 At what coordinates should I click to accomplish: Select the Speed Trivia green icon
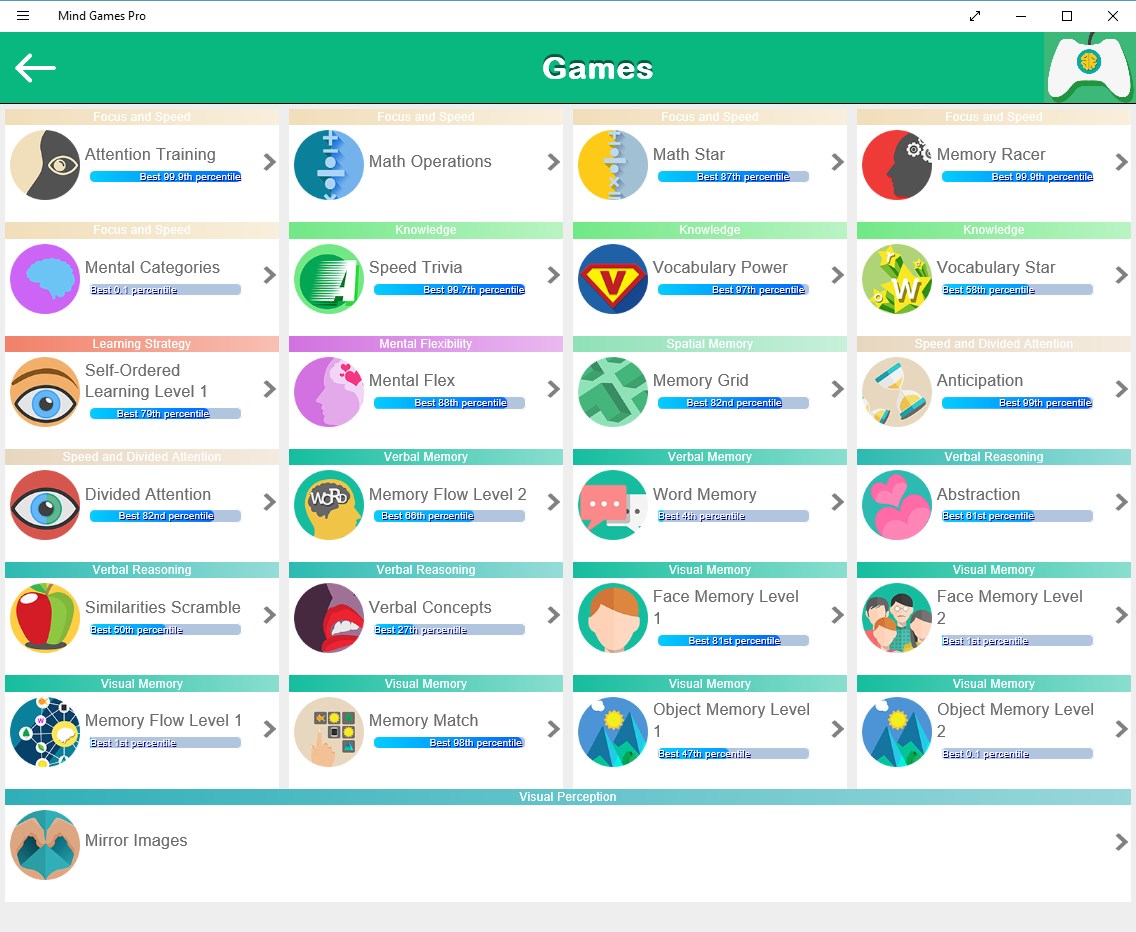click(329, 278)
